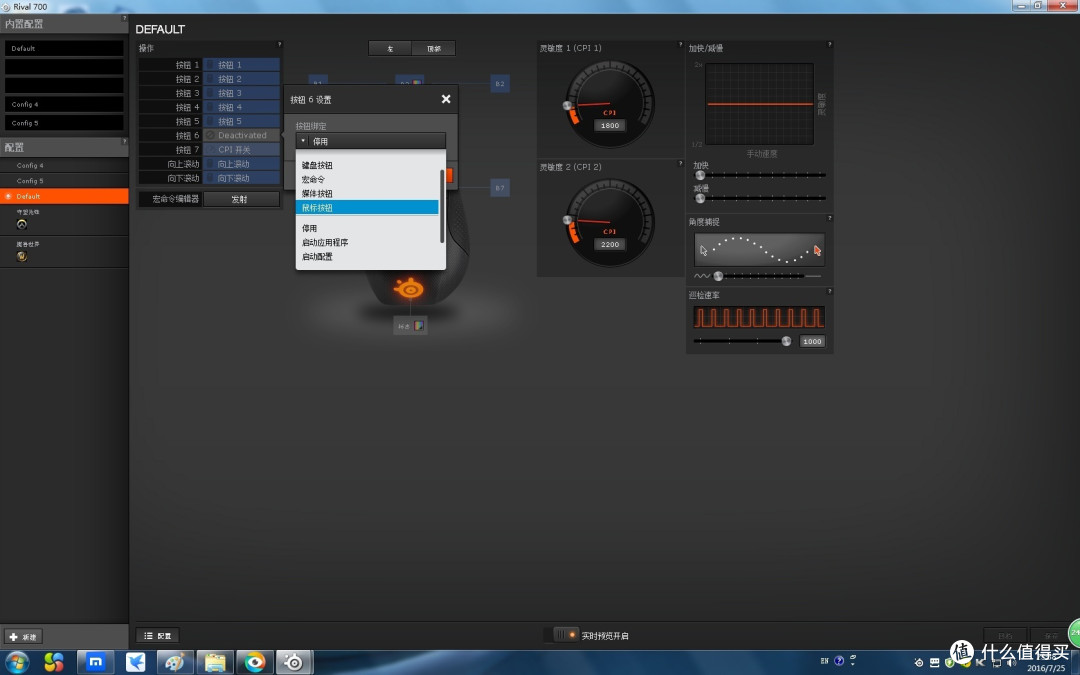Click the help question mark on 角度捕捉 panel
Viewport: 1080px width, 675px height.
click(x=829, y=218)
